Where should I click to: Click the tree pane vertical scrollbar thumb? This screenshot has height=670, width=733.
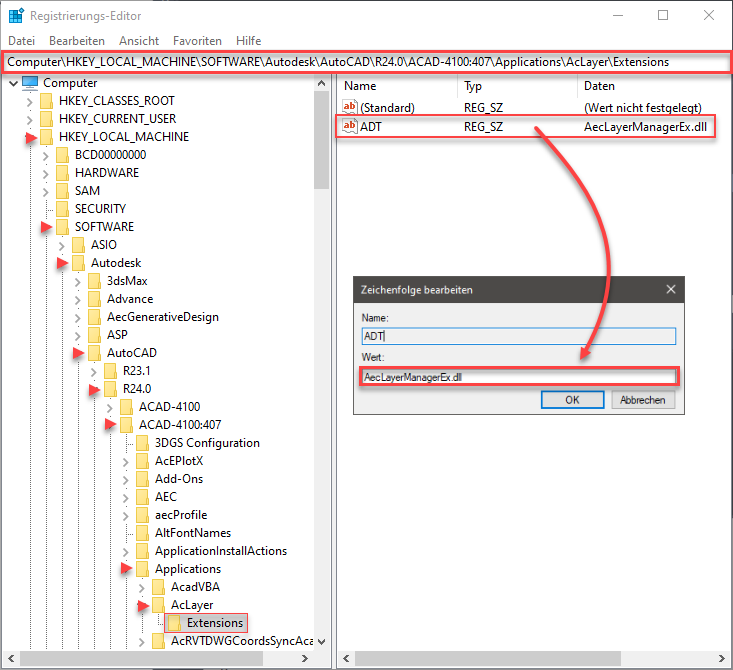click(322, 139)
